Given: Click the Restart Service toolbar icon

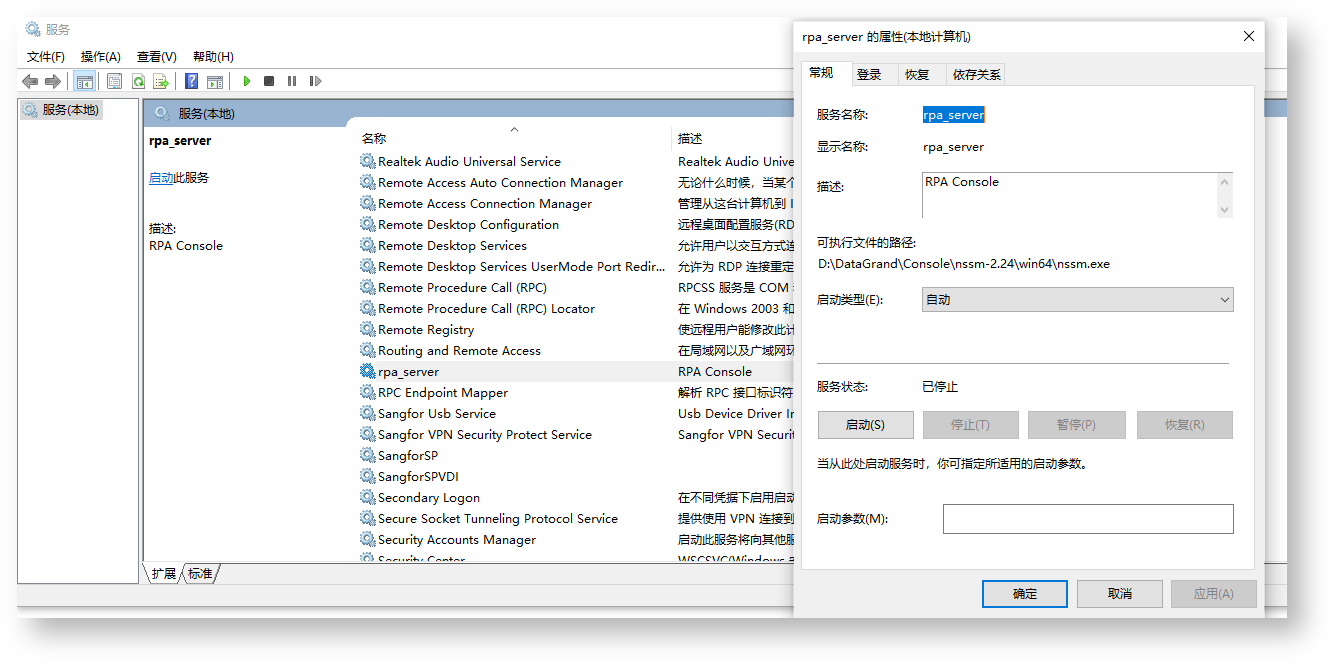Looking at the screenshot, I should pos(315,81).
